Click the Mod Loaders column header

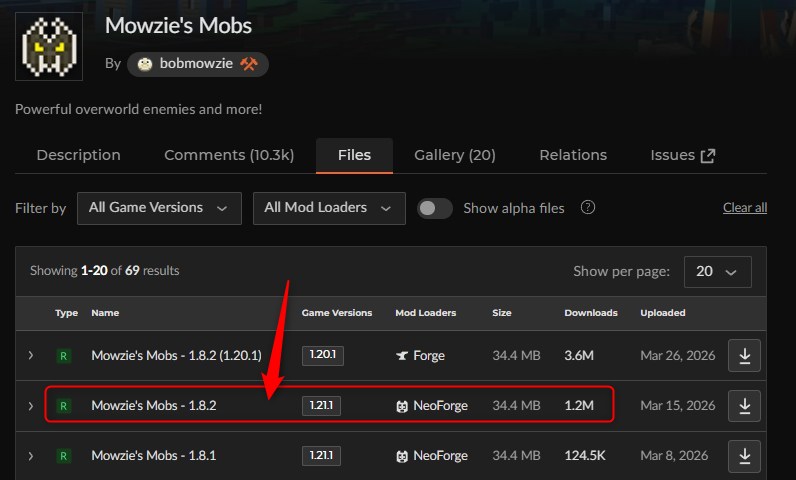425,313
